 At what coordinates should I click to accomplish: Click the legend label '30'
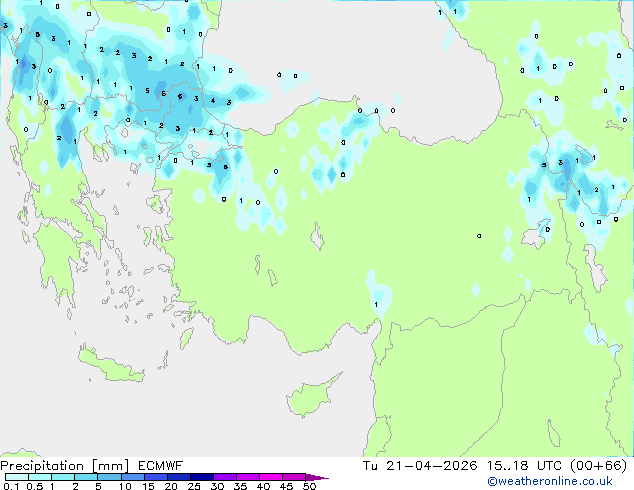click(x=217, y=486)
